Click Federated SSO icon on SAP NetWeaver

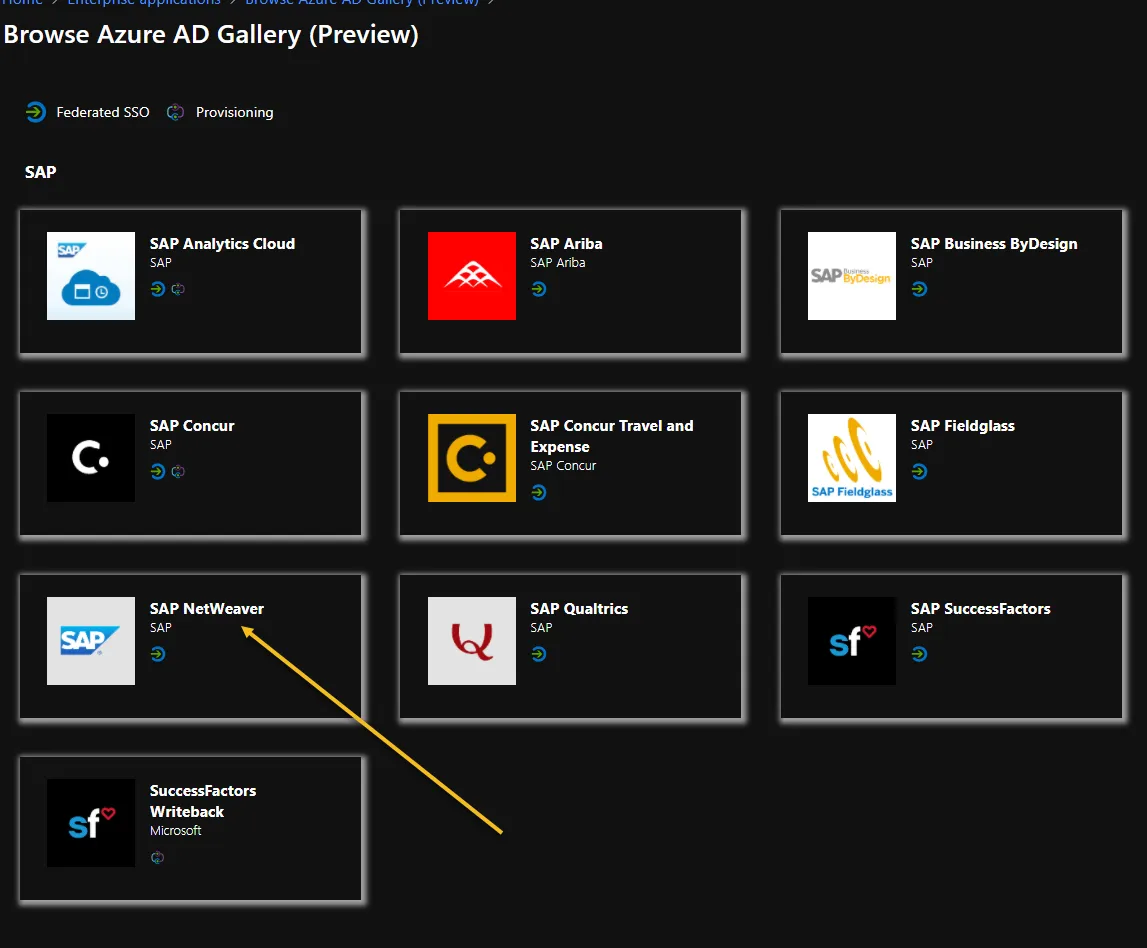pyautogui.click(x=158, y=654)
